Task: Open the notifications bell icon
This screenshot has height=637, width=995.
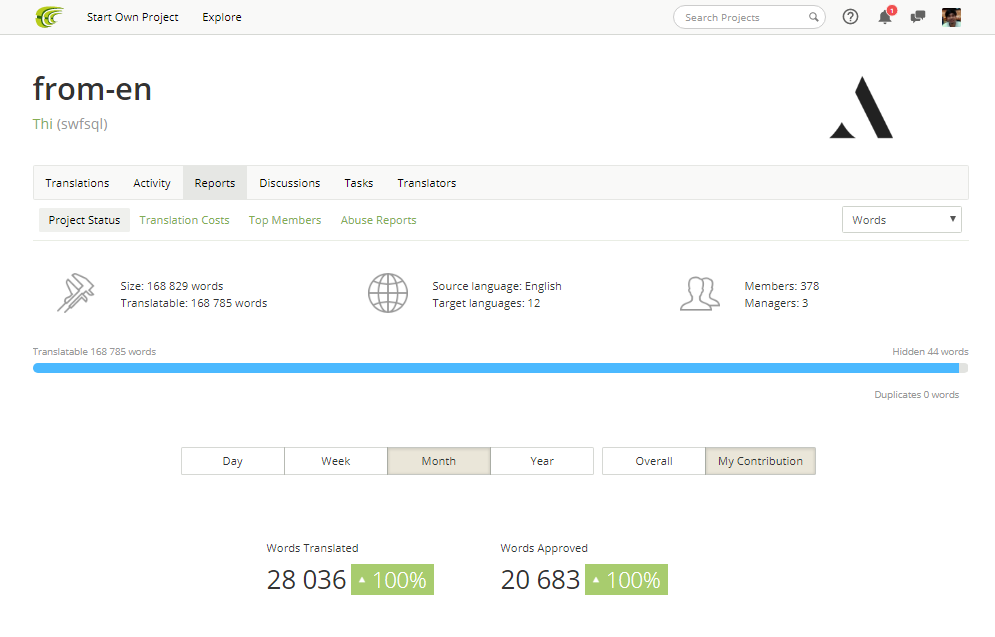Action: tap(885, 17)
